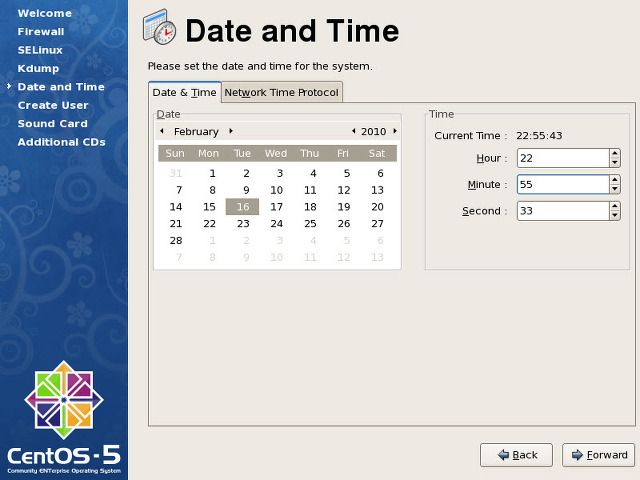Select Kdump in the sidebar
Image resolution: width=640 pixels, height=480 pixels.
tap(38, 68)
